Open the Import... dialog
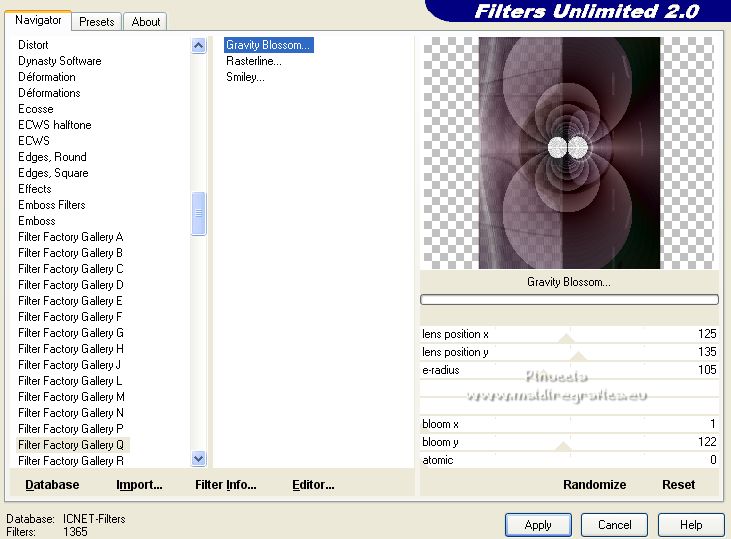This screenshot has width=731, height=539. tap(139, 485)
